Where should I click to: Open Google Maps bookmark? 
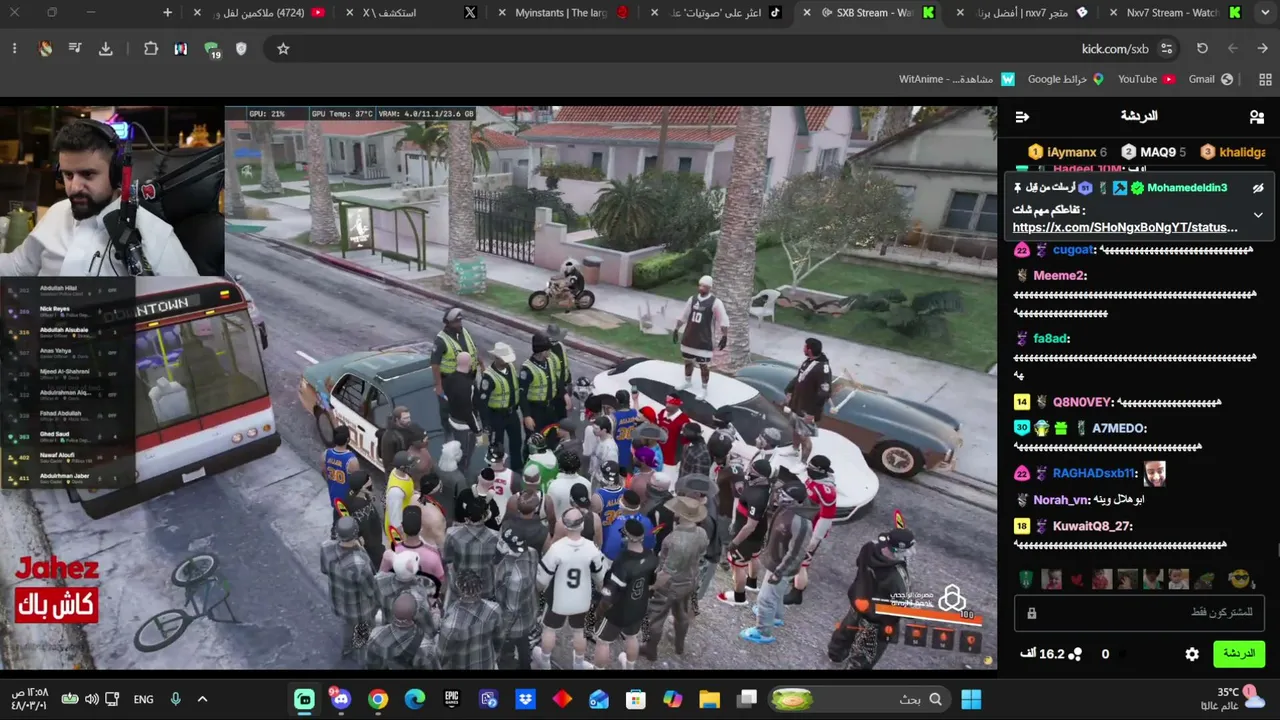tap(1066, 79)
